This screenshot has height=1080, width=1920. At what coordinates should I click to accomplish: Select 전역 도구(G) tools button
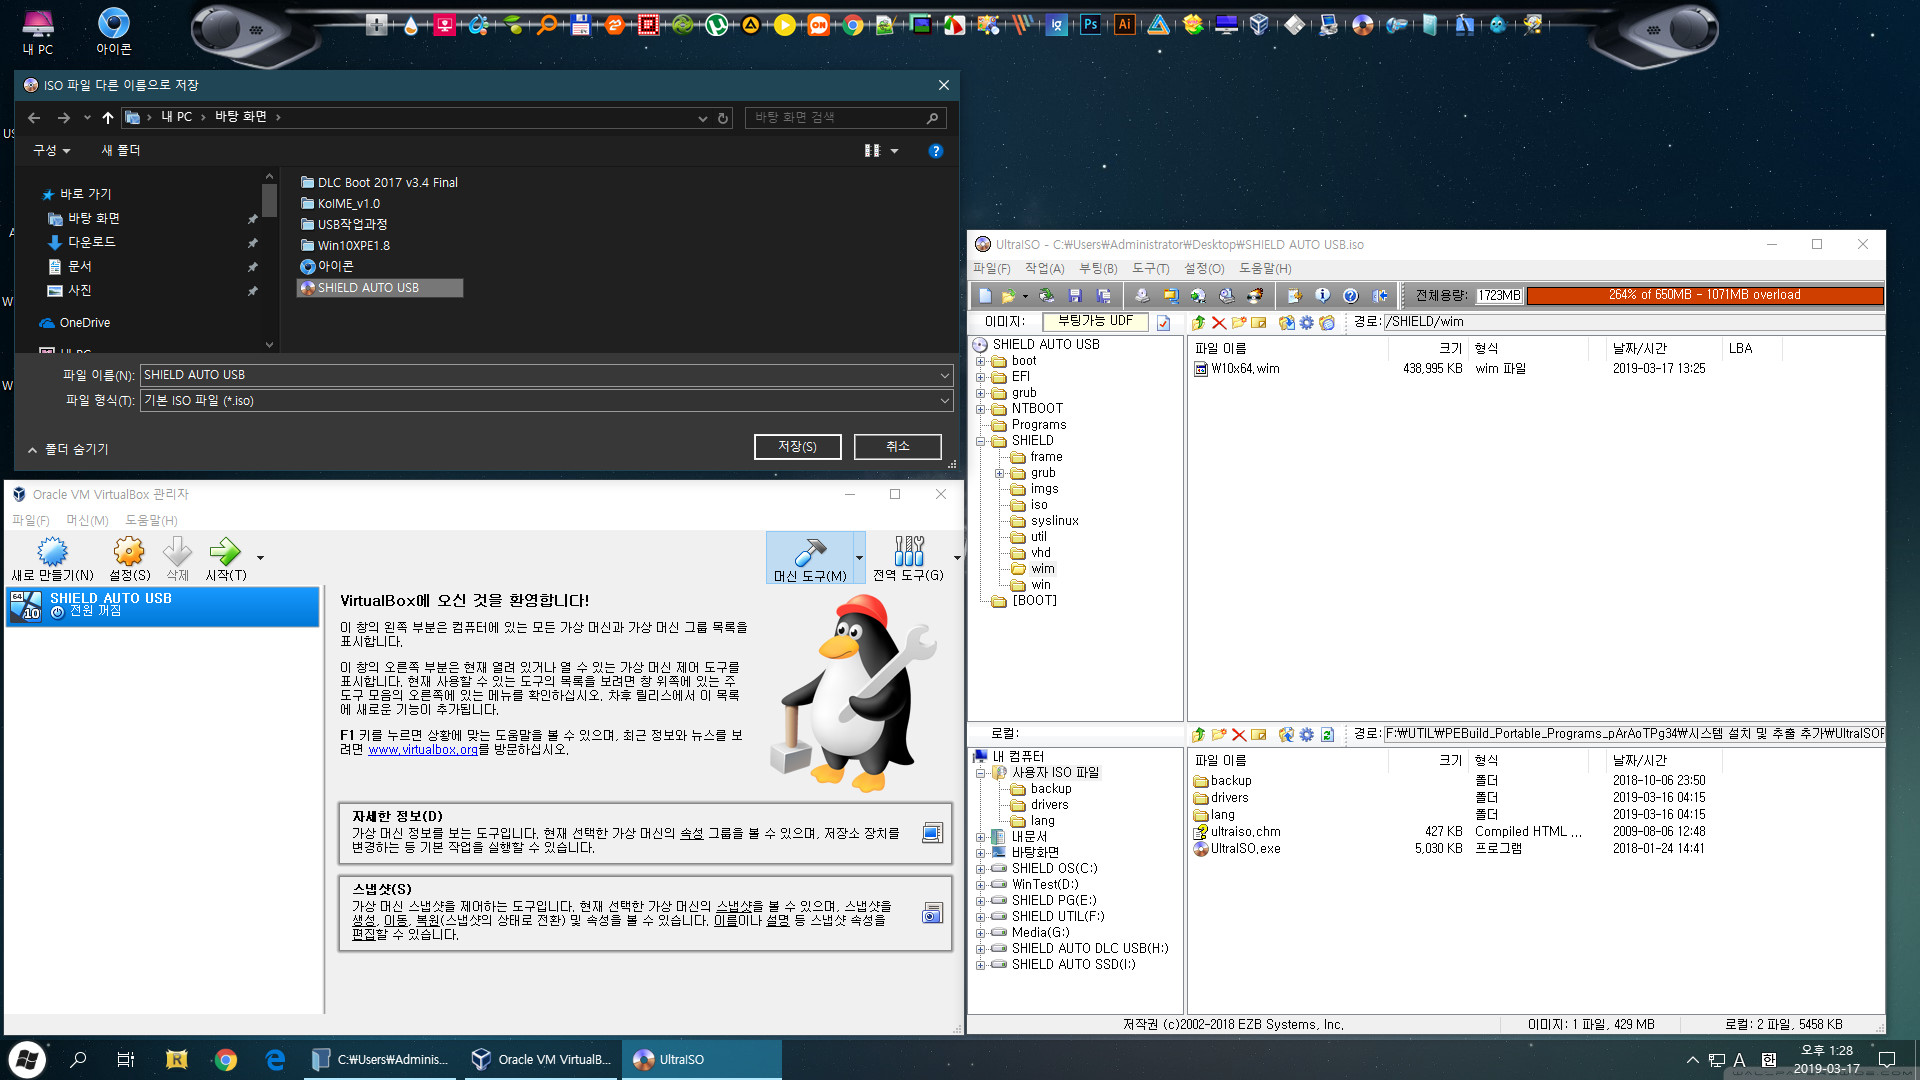coord(908,559)
